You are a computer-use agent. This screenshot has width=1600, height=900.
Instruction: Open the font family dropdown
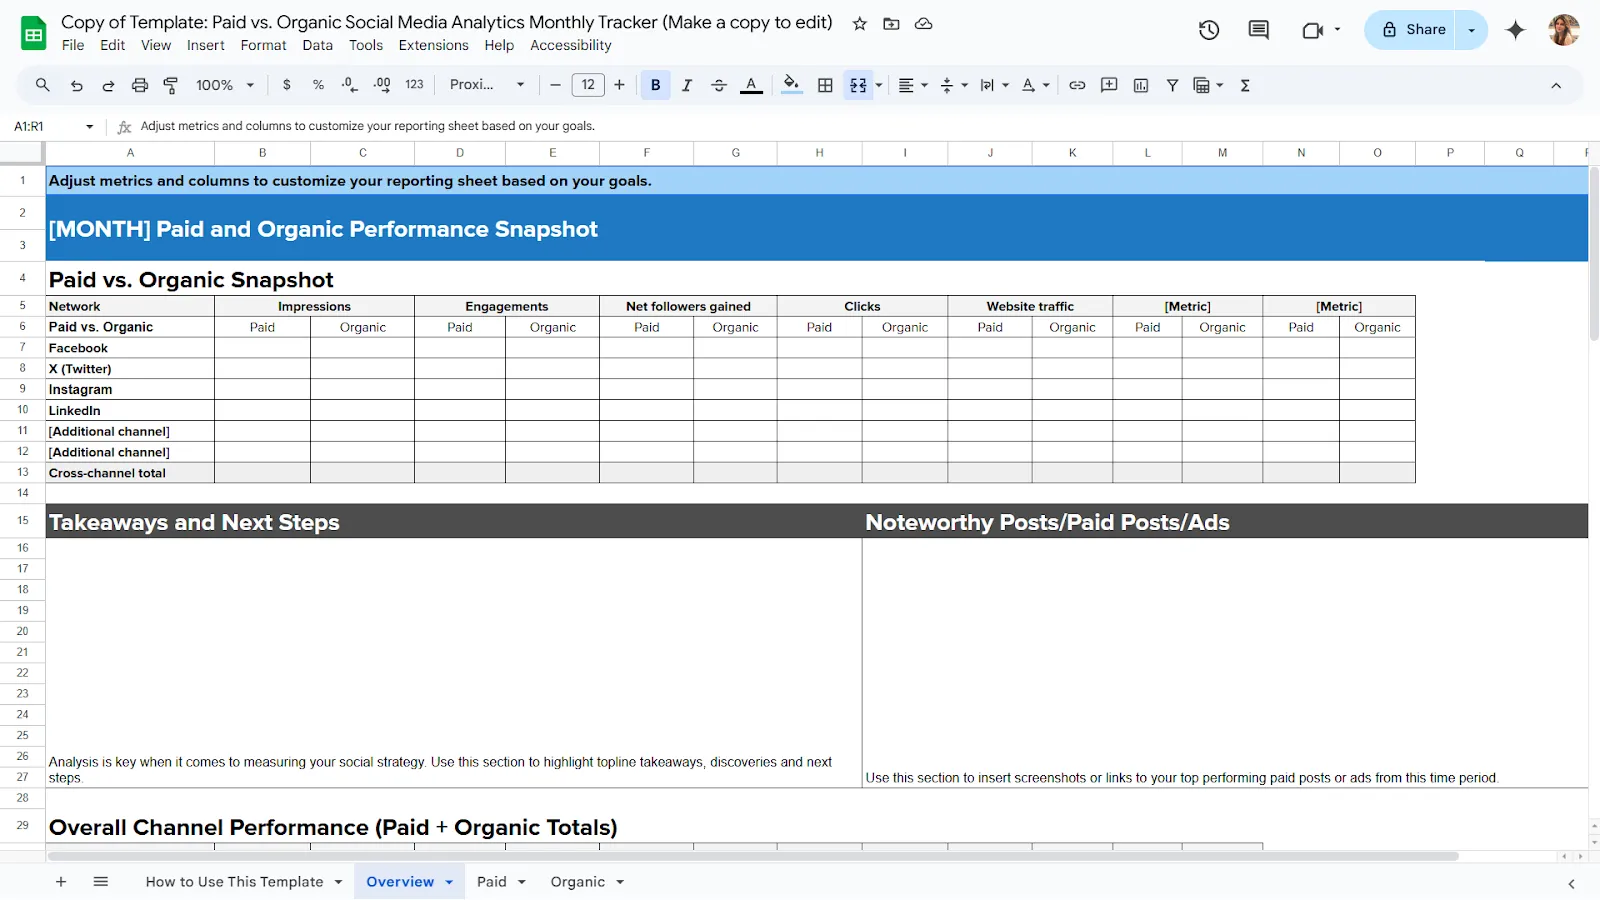tap(487, 85)
